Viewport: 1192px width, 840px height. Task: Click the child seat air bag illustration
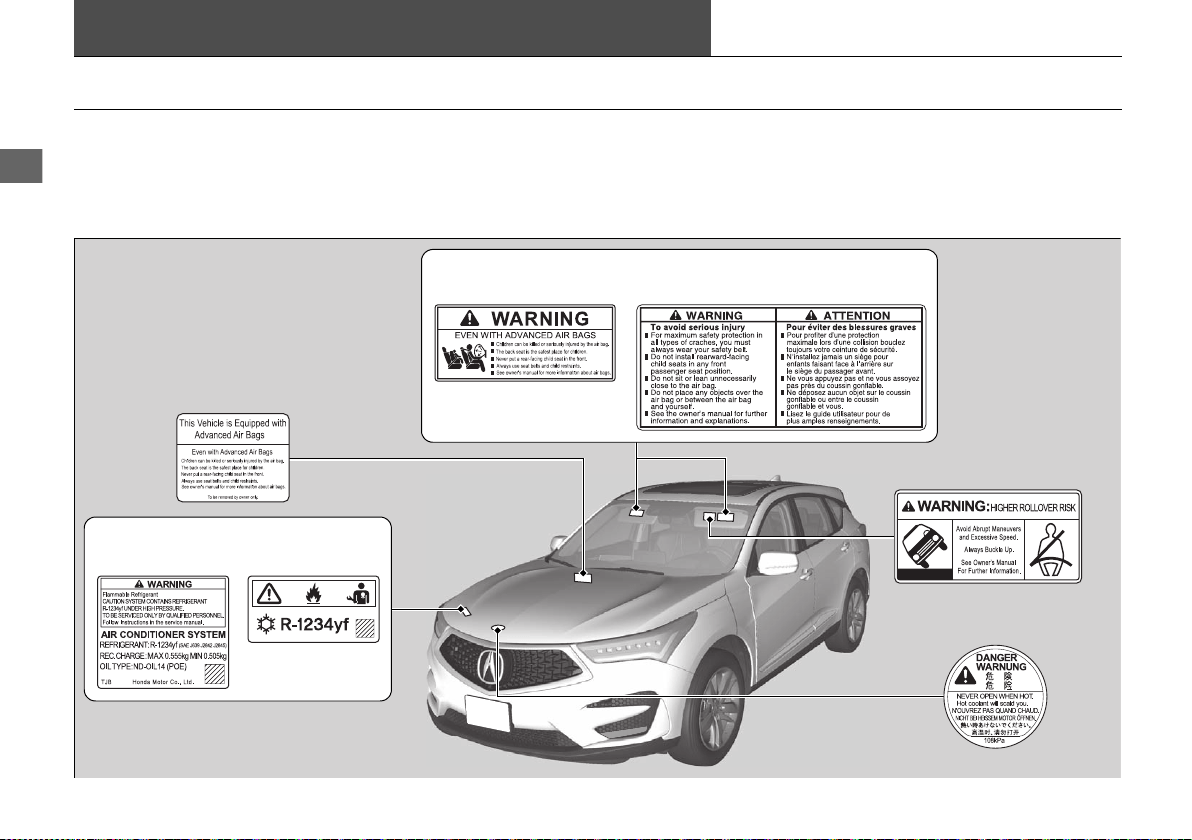[464, 358]
